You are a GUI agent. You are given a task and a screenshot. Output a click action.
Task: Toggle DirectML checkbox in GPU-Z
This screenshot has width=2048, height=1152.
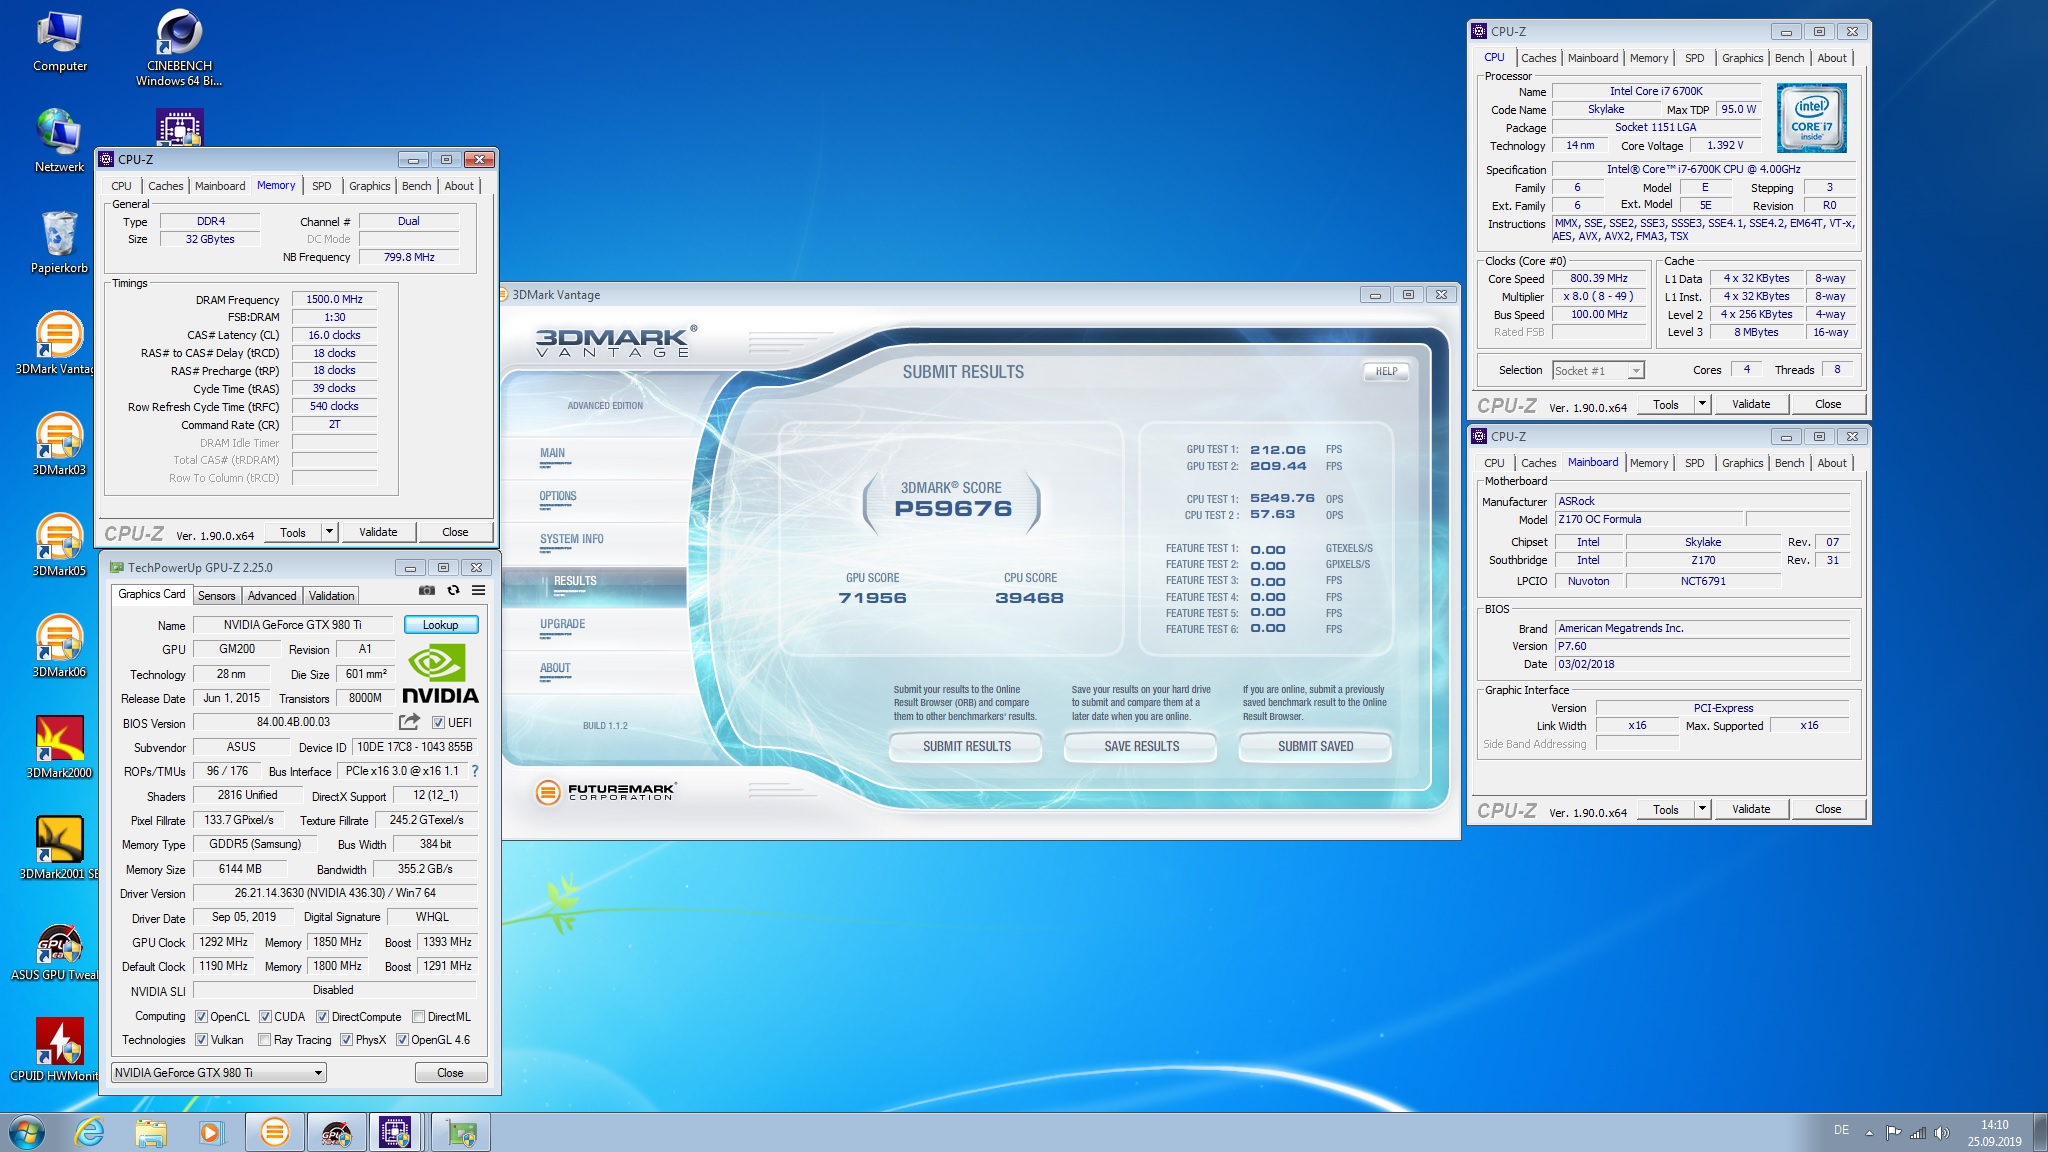[x=419, y=1017]
